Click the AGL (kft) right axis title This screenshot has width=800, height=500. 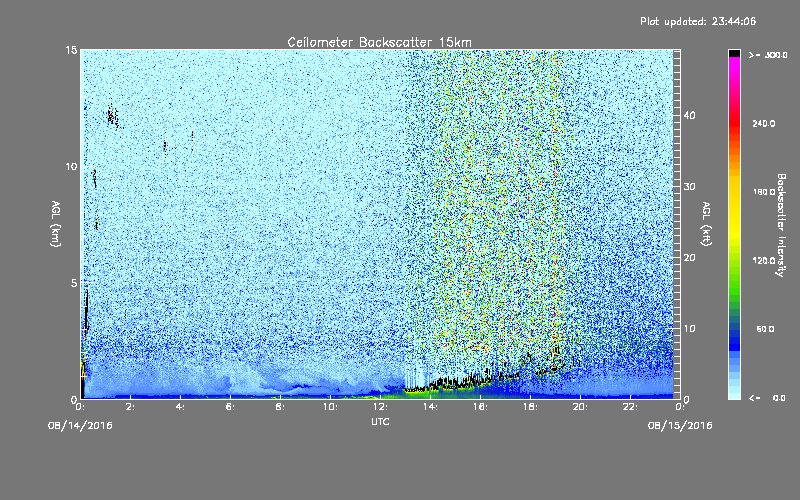coord(707,224)
